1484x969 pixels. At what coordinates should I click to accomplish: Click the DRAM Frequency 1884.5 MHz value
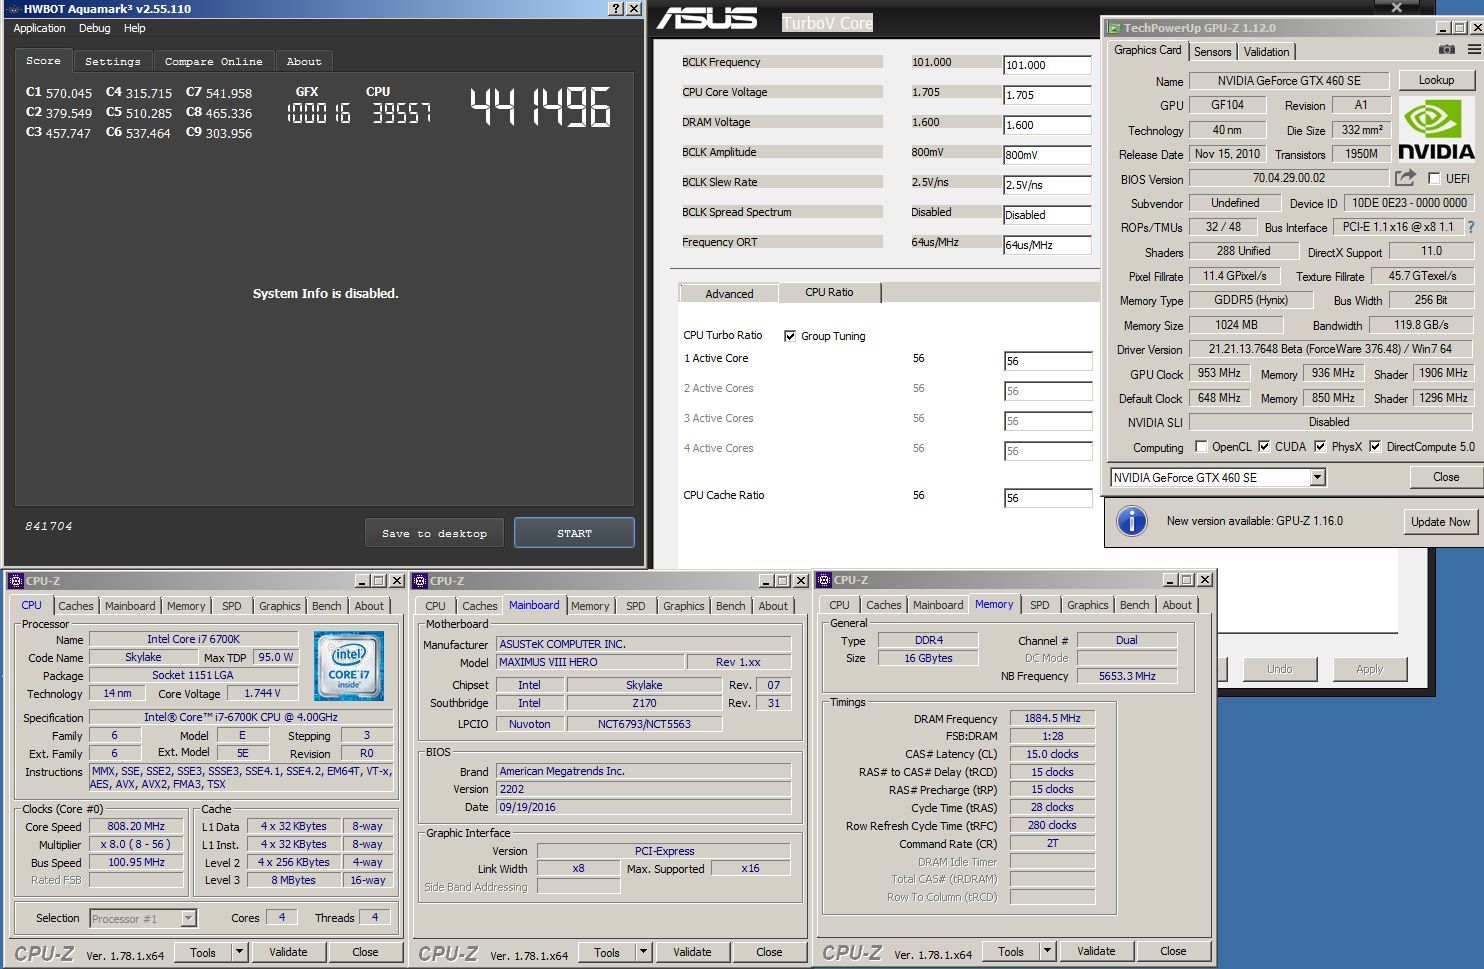[1052, 718]
